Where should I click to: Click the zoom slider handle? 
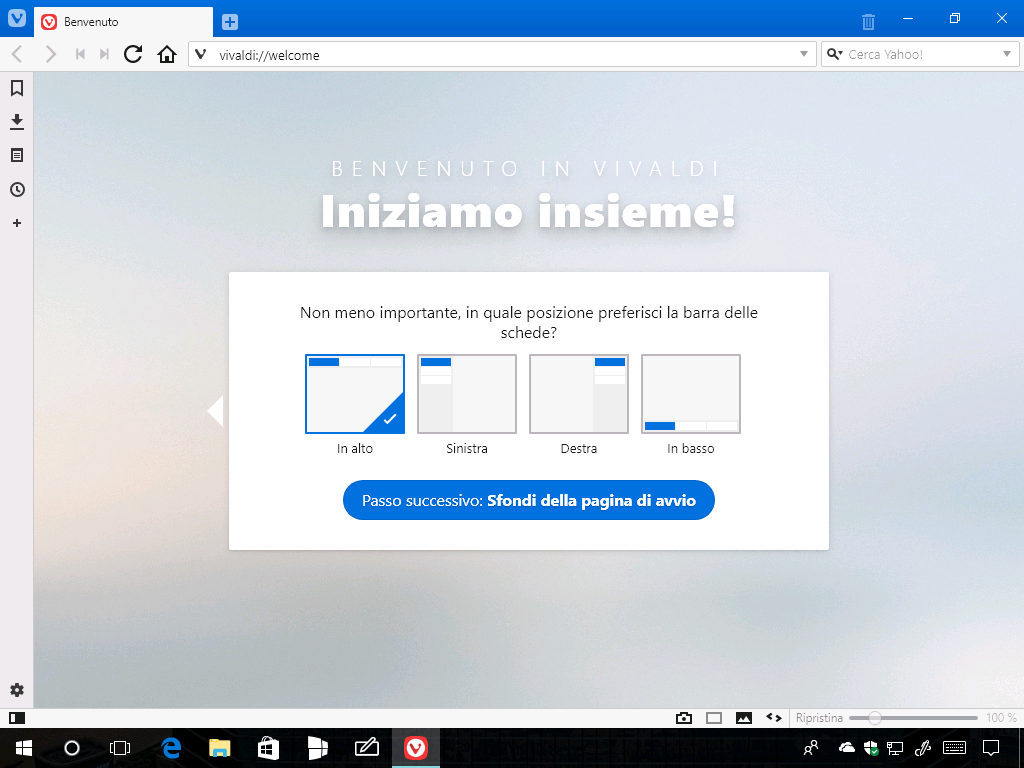874,718
